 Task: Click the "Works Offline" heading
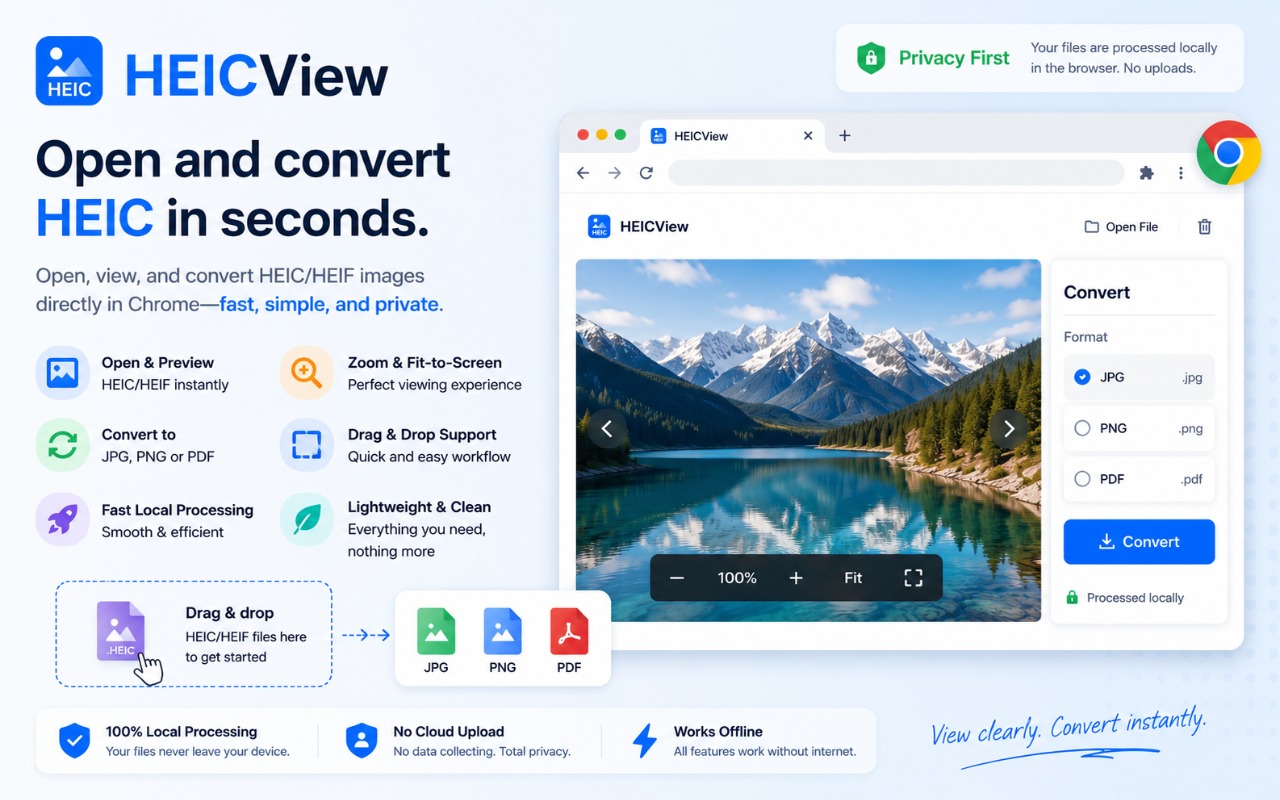[718, 732]
